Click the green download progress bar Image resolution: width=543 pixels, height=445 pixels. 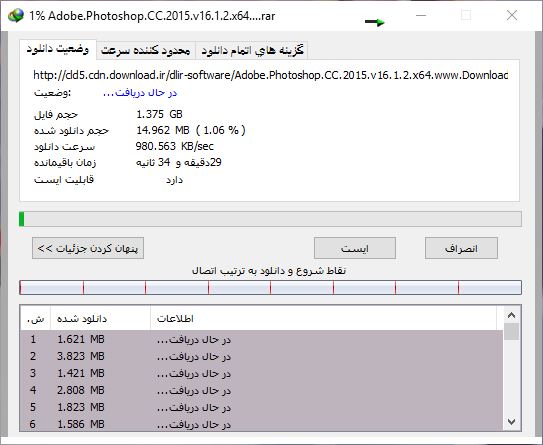270,219
